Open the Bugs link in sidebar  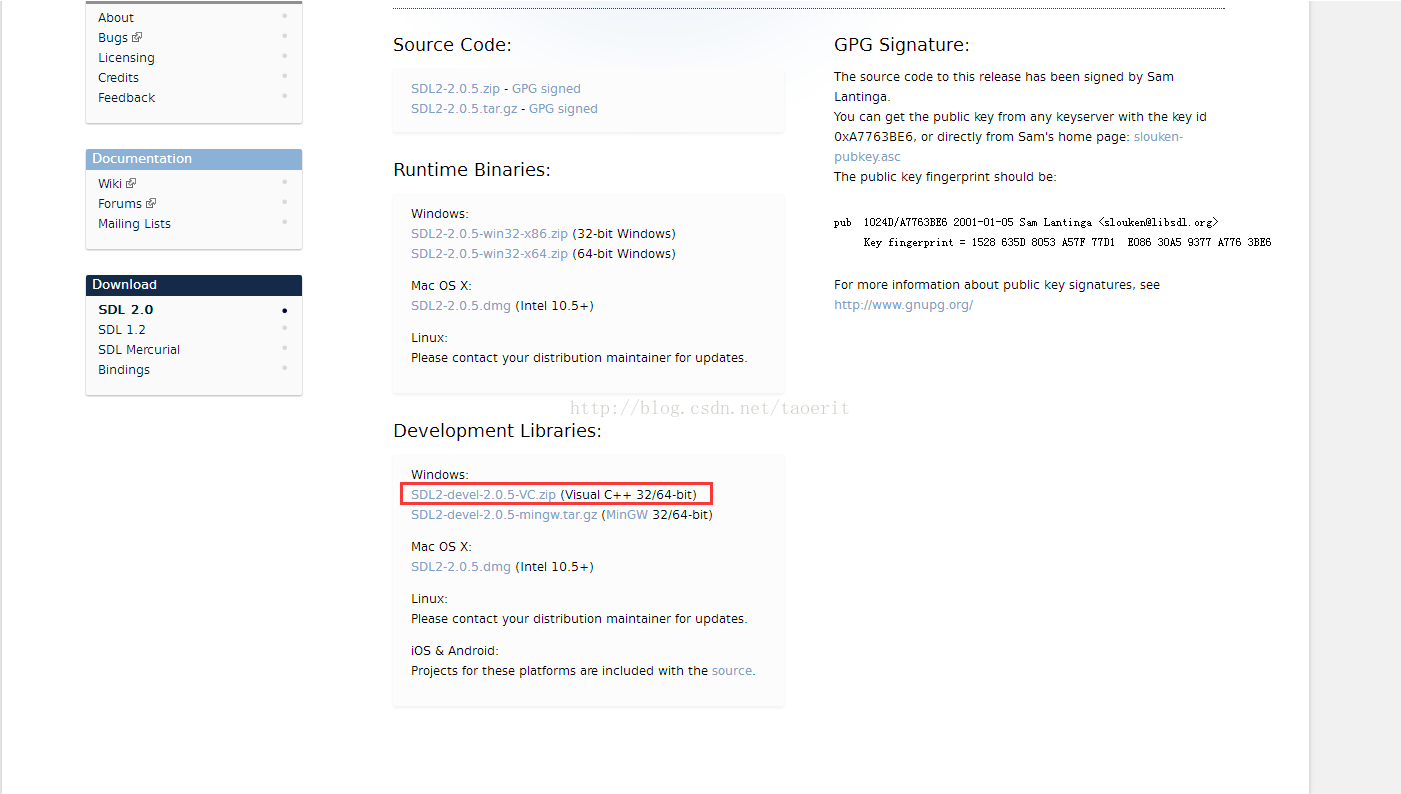(113, 37)
